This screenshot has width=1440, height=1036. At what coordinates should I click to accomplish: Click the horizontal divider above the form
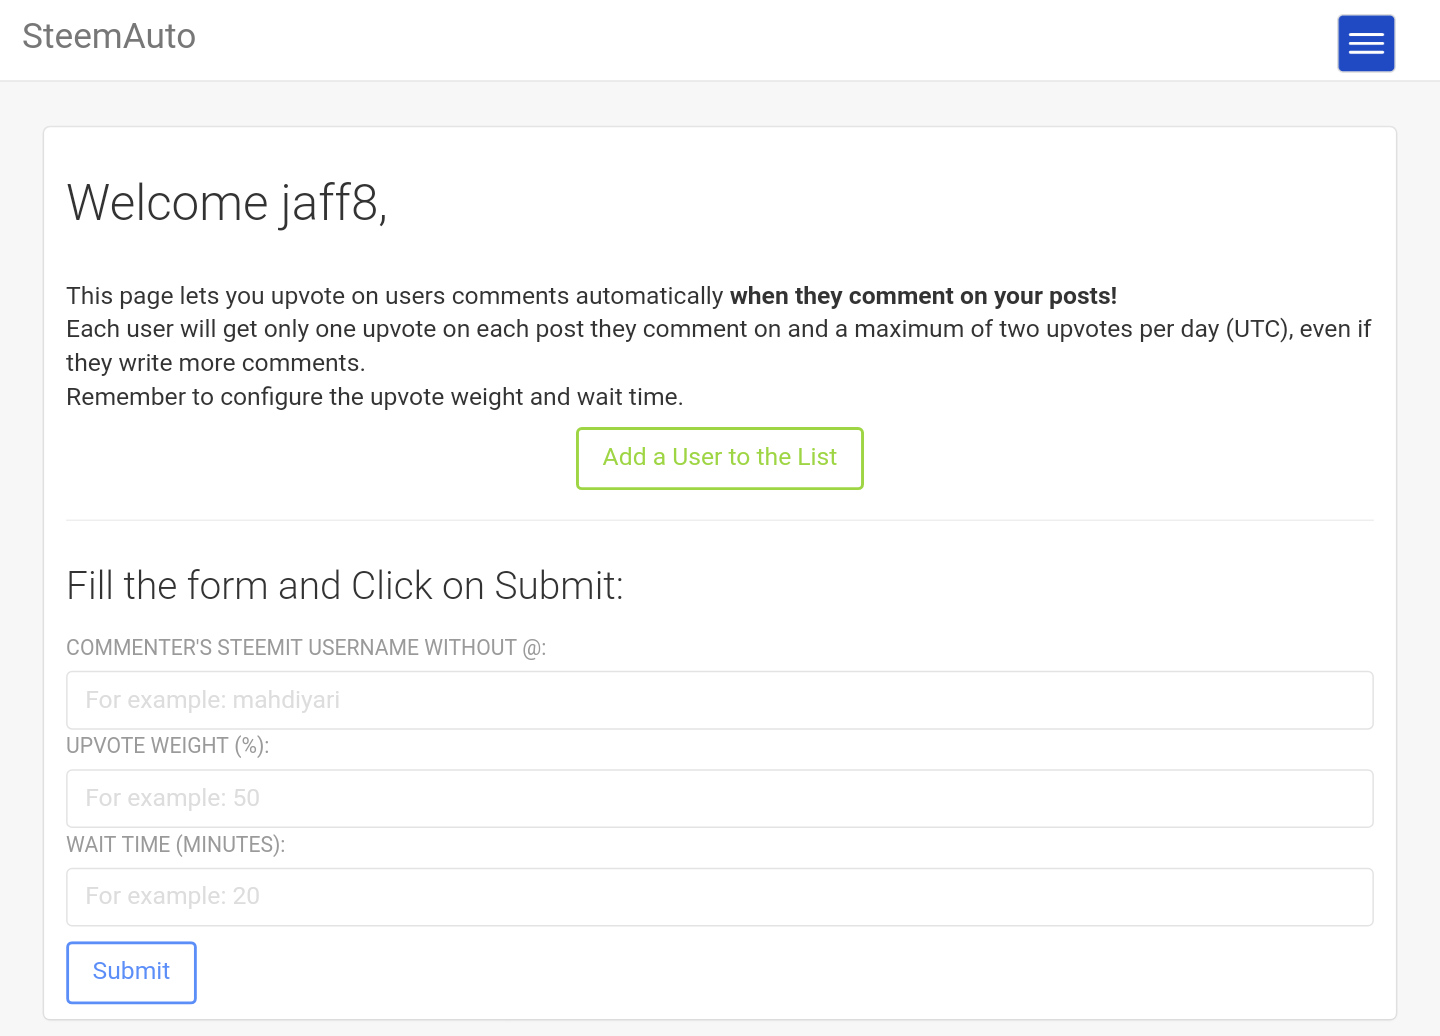click(719, 520)
